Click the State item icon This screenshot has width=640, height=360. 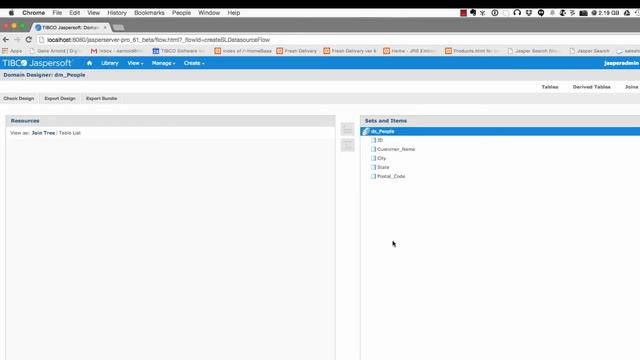click(373, 167)
